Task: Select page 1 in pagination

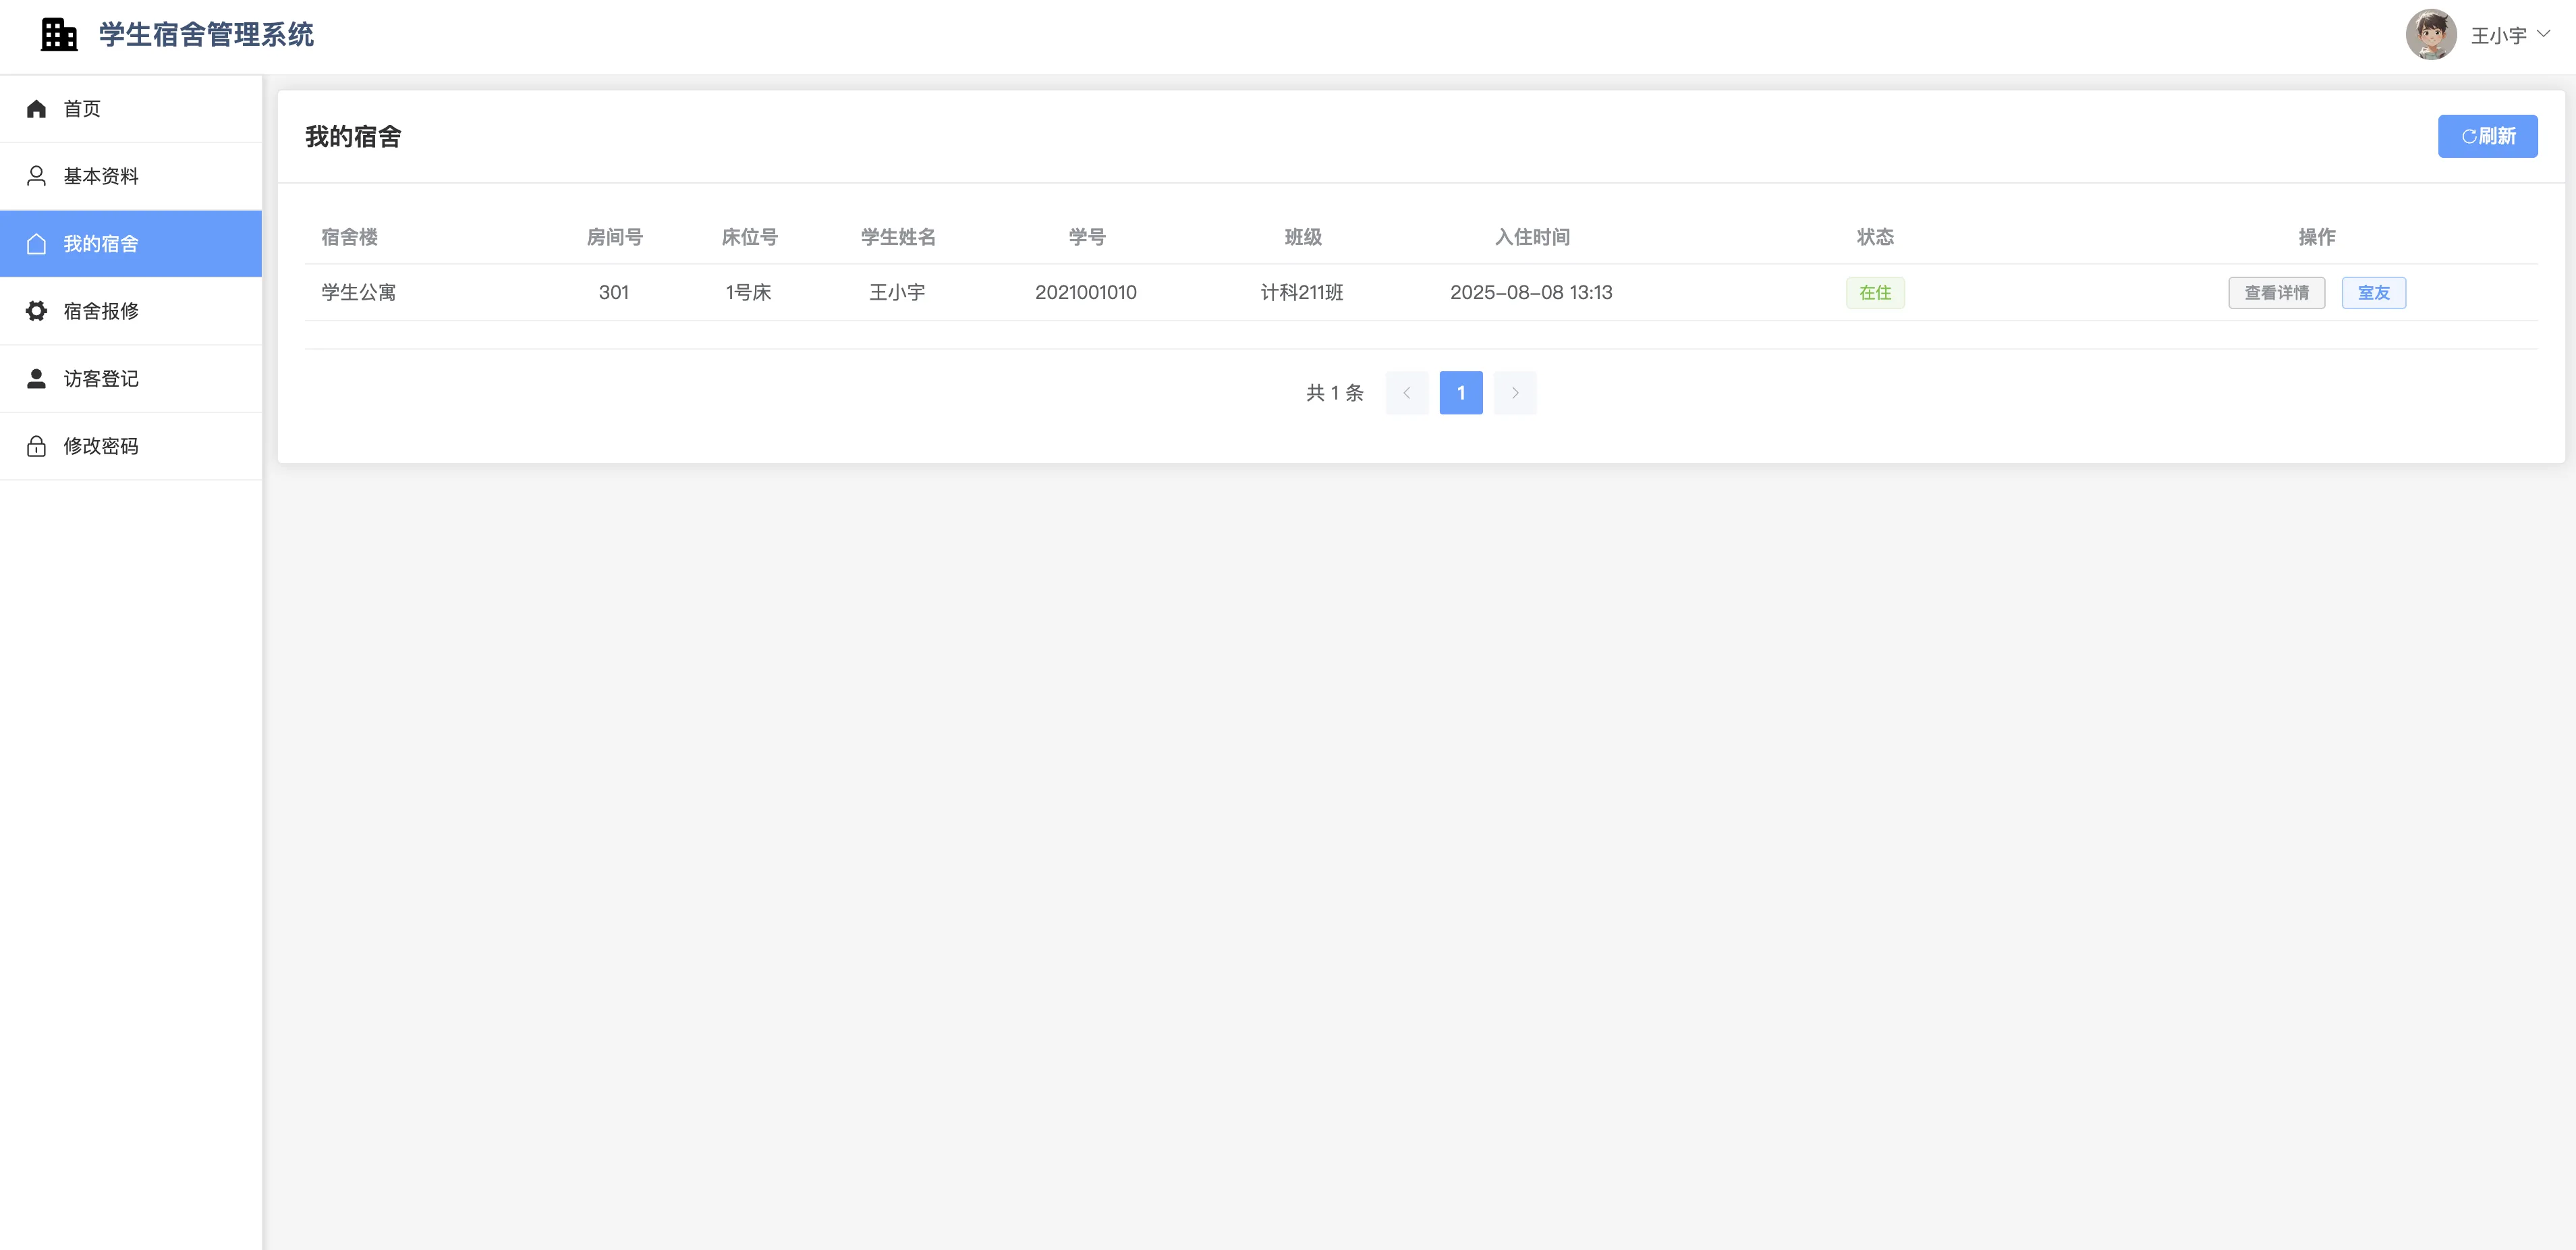Action: tap(1460, 393)
